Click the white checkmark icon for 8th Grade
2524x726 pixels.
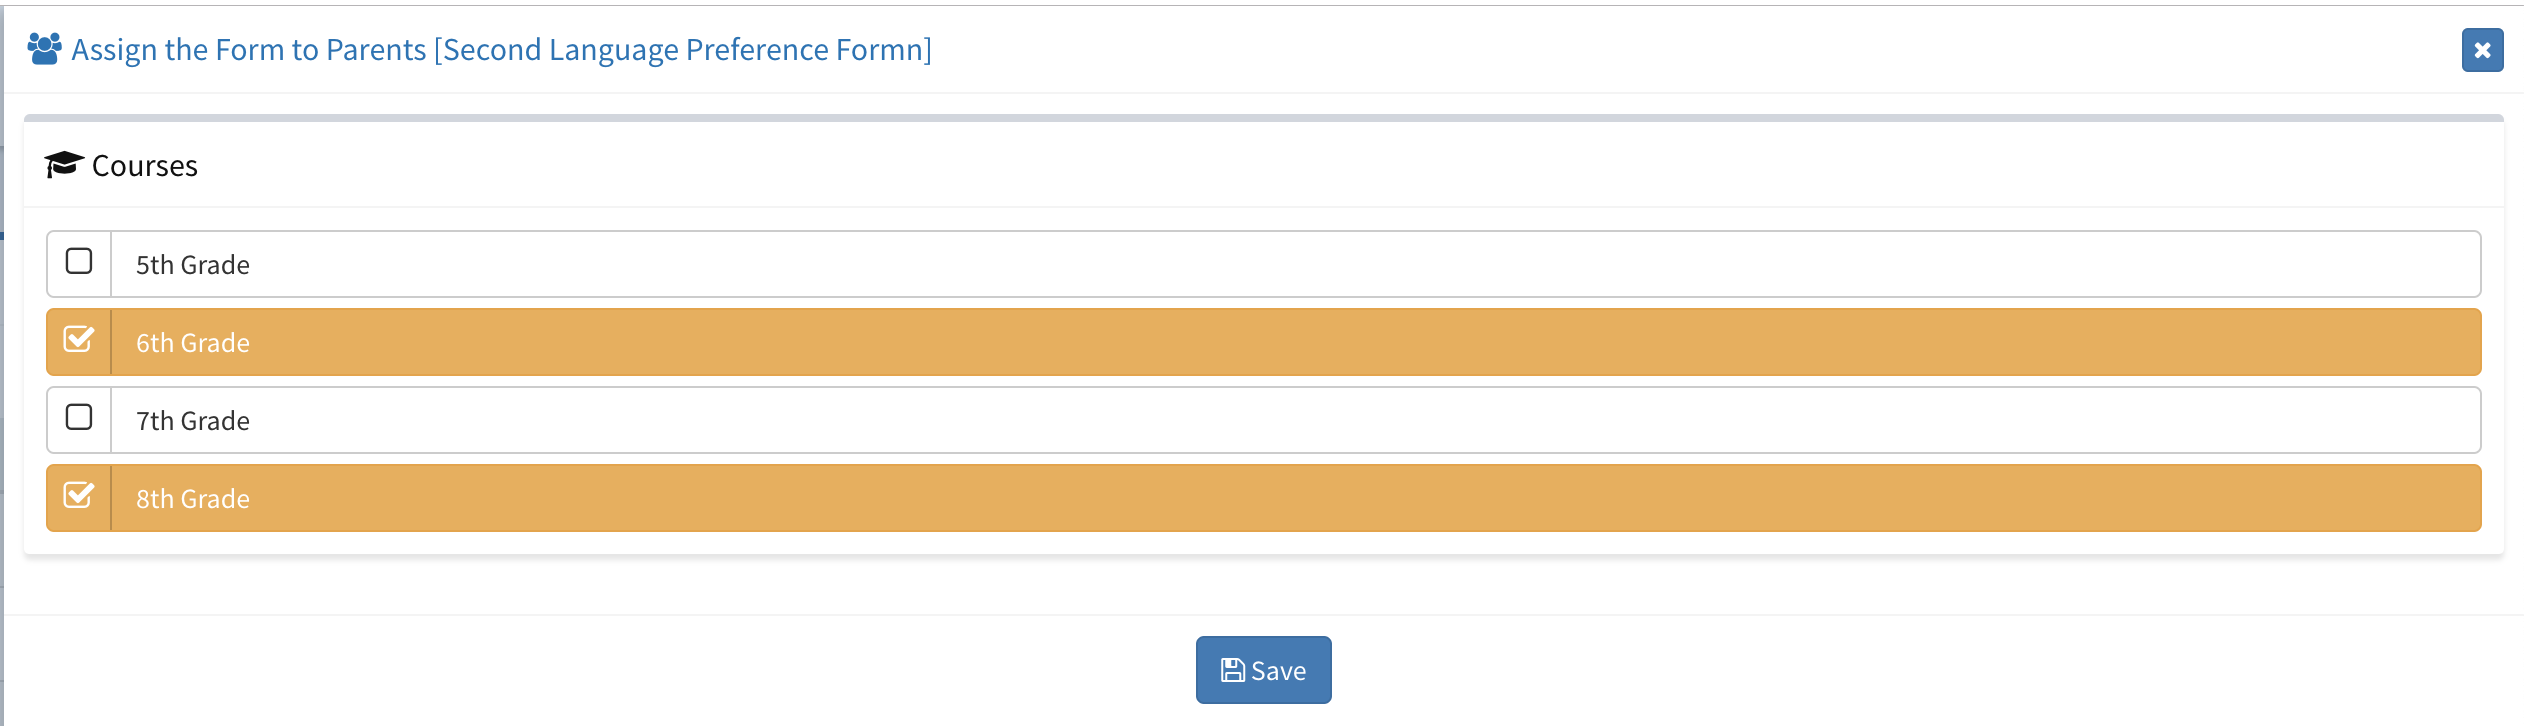tap(79, 495)
